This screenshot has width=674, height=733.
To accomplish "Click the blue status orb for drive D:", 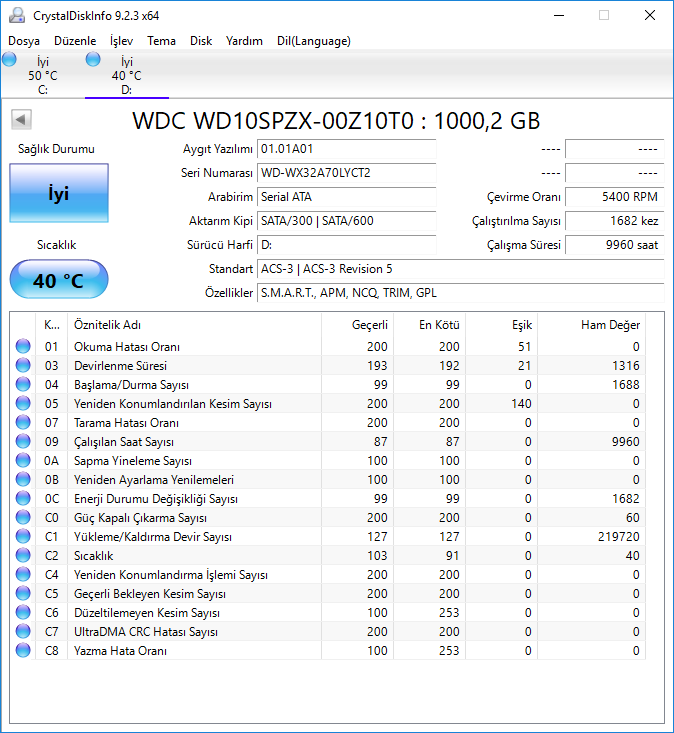I will (x=93, y=60).
